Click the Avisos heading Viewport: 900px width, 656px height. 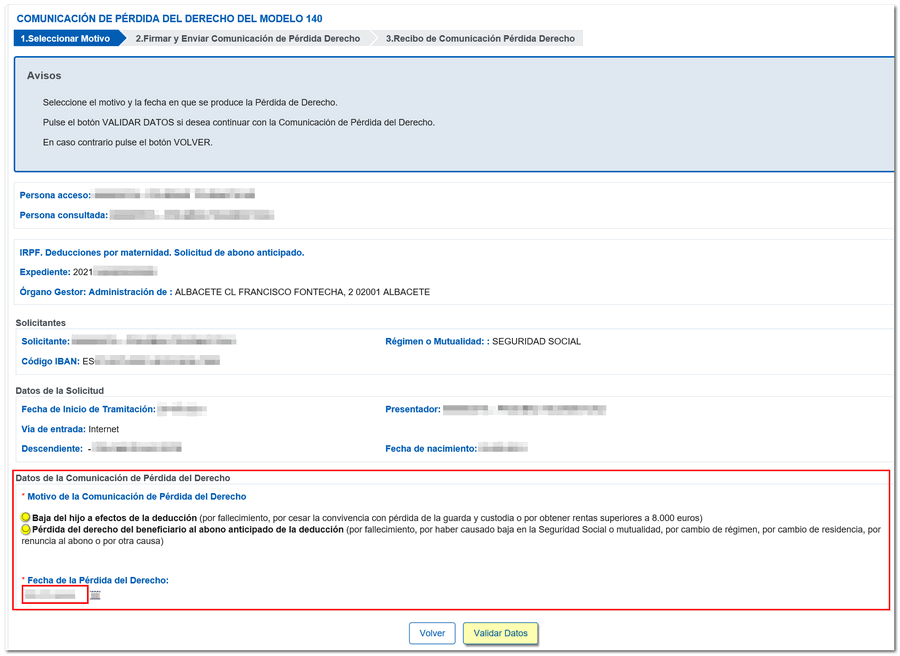44,76
